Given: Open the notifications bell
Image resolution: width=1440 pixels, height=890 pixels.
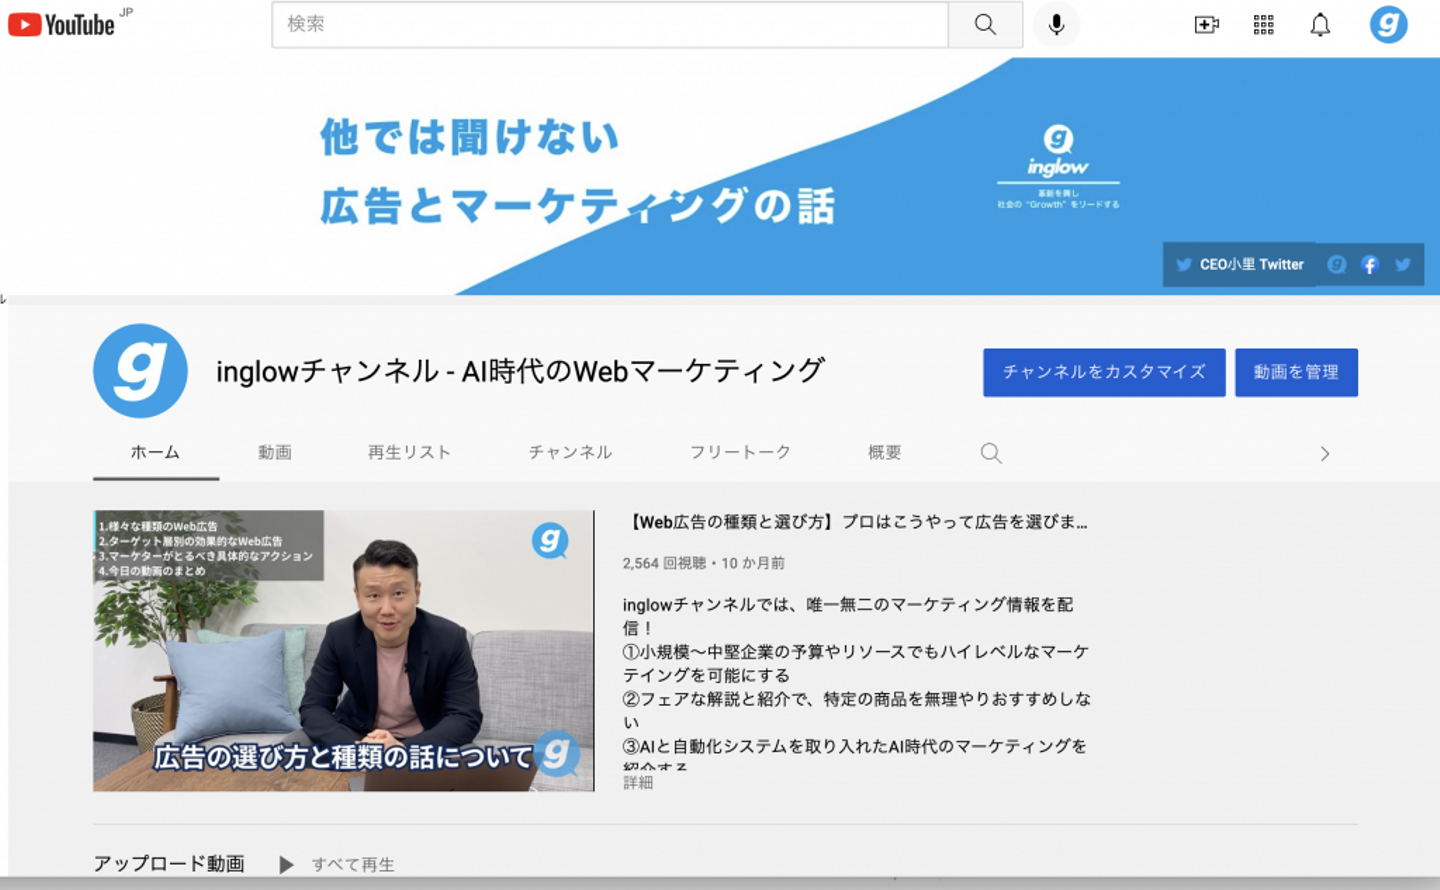Looking at the screenshot, I should pyautogui.click(x=1320, y=25).
